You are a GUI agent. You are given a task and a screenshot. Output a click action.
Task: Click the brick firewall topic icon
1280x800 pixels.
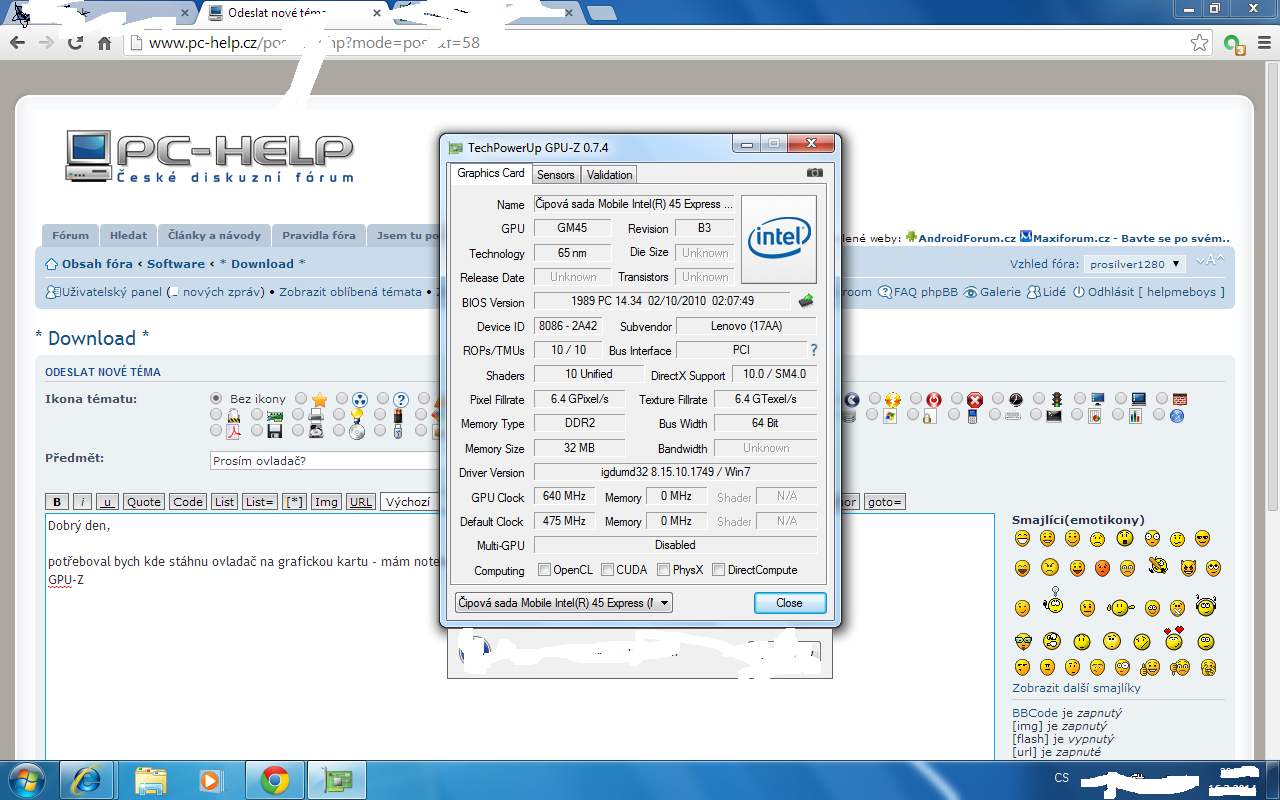pyautogui.click(x=1180, y=399)
